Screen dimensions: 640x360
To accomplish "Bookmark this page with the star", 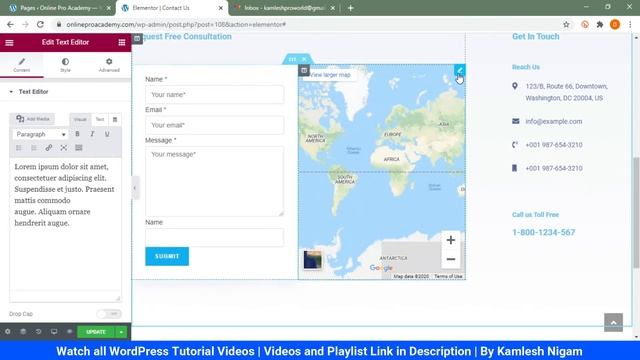I will 566,24.
